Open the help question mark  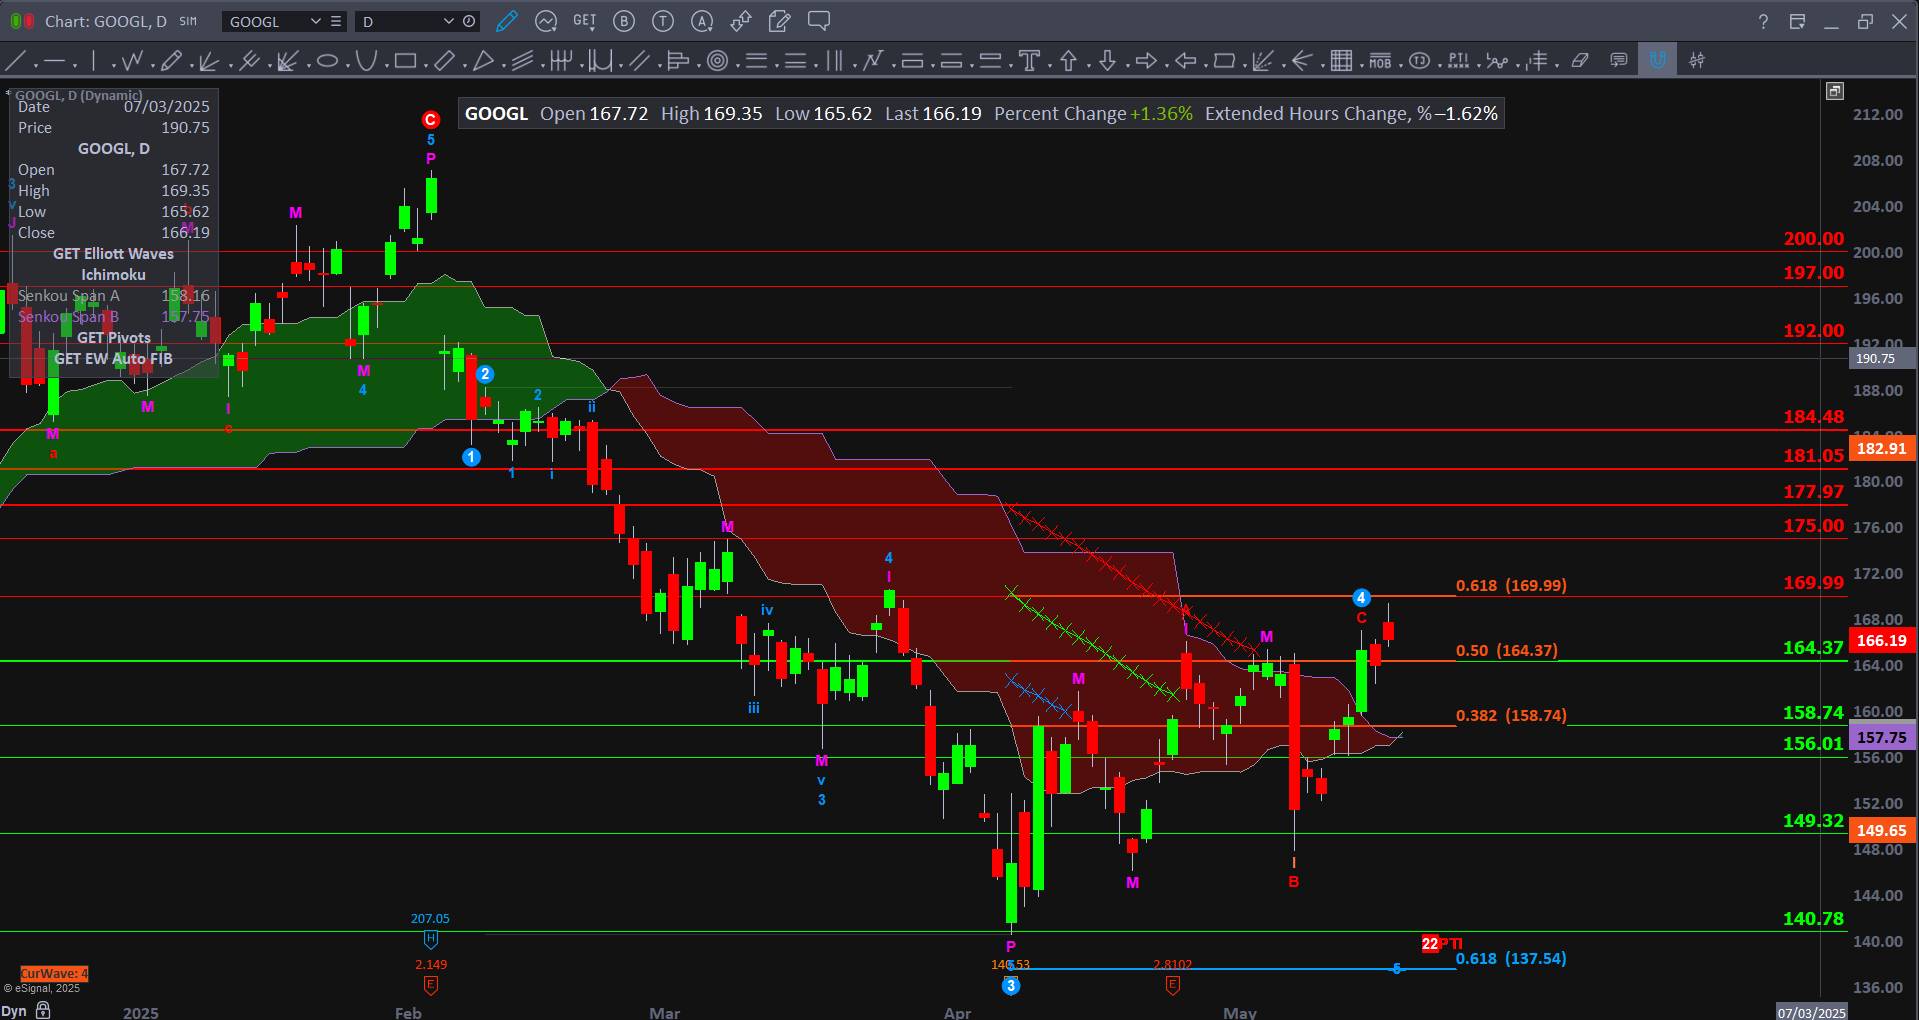(x=1763, y=21)
